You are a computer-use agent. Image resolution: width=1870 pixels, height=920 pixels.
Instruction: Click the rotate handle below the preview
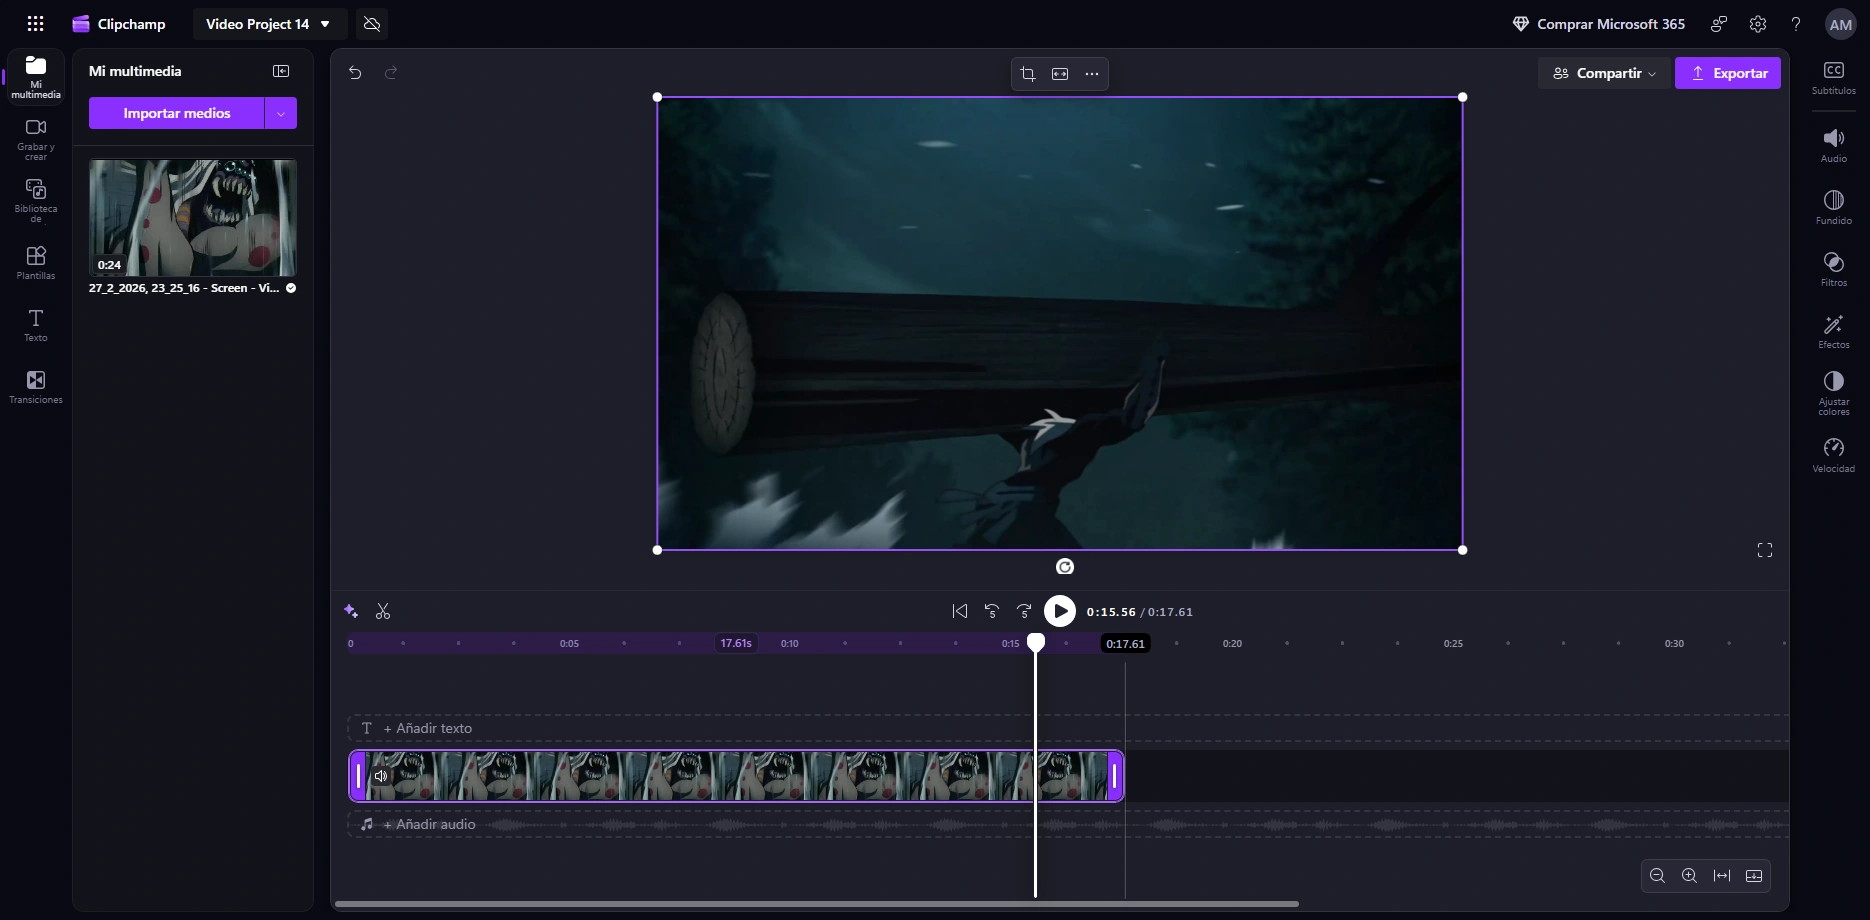coord(1065,567)
